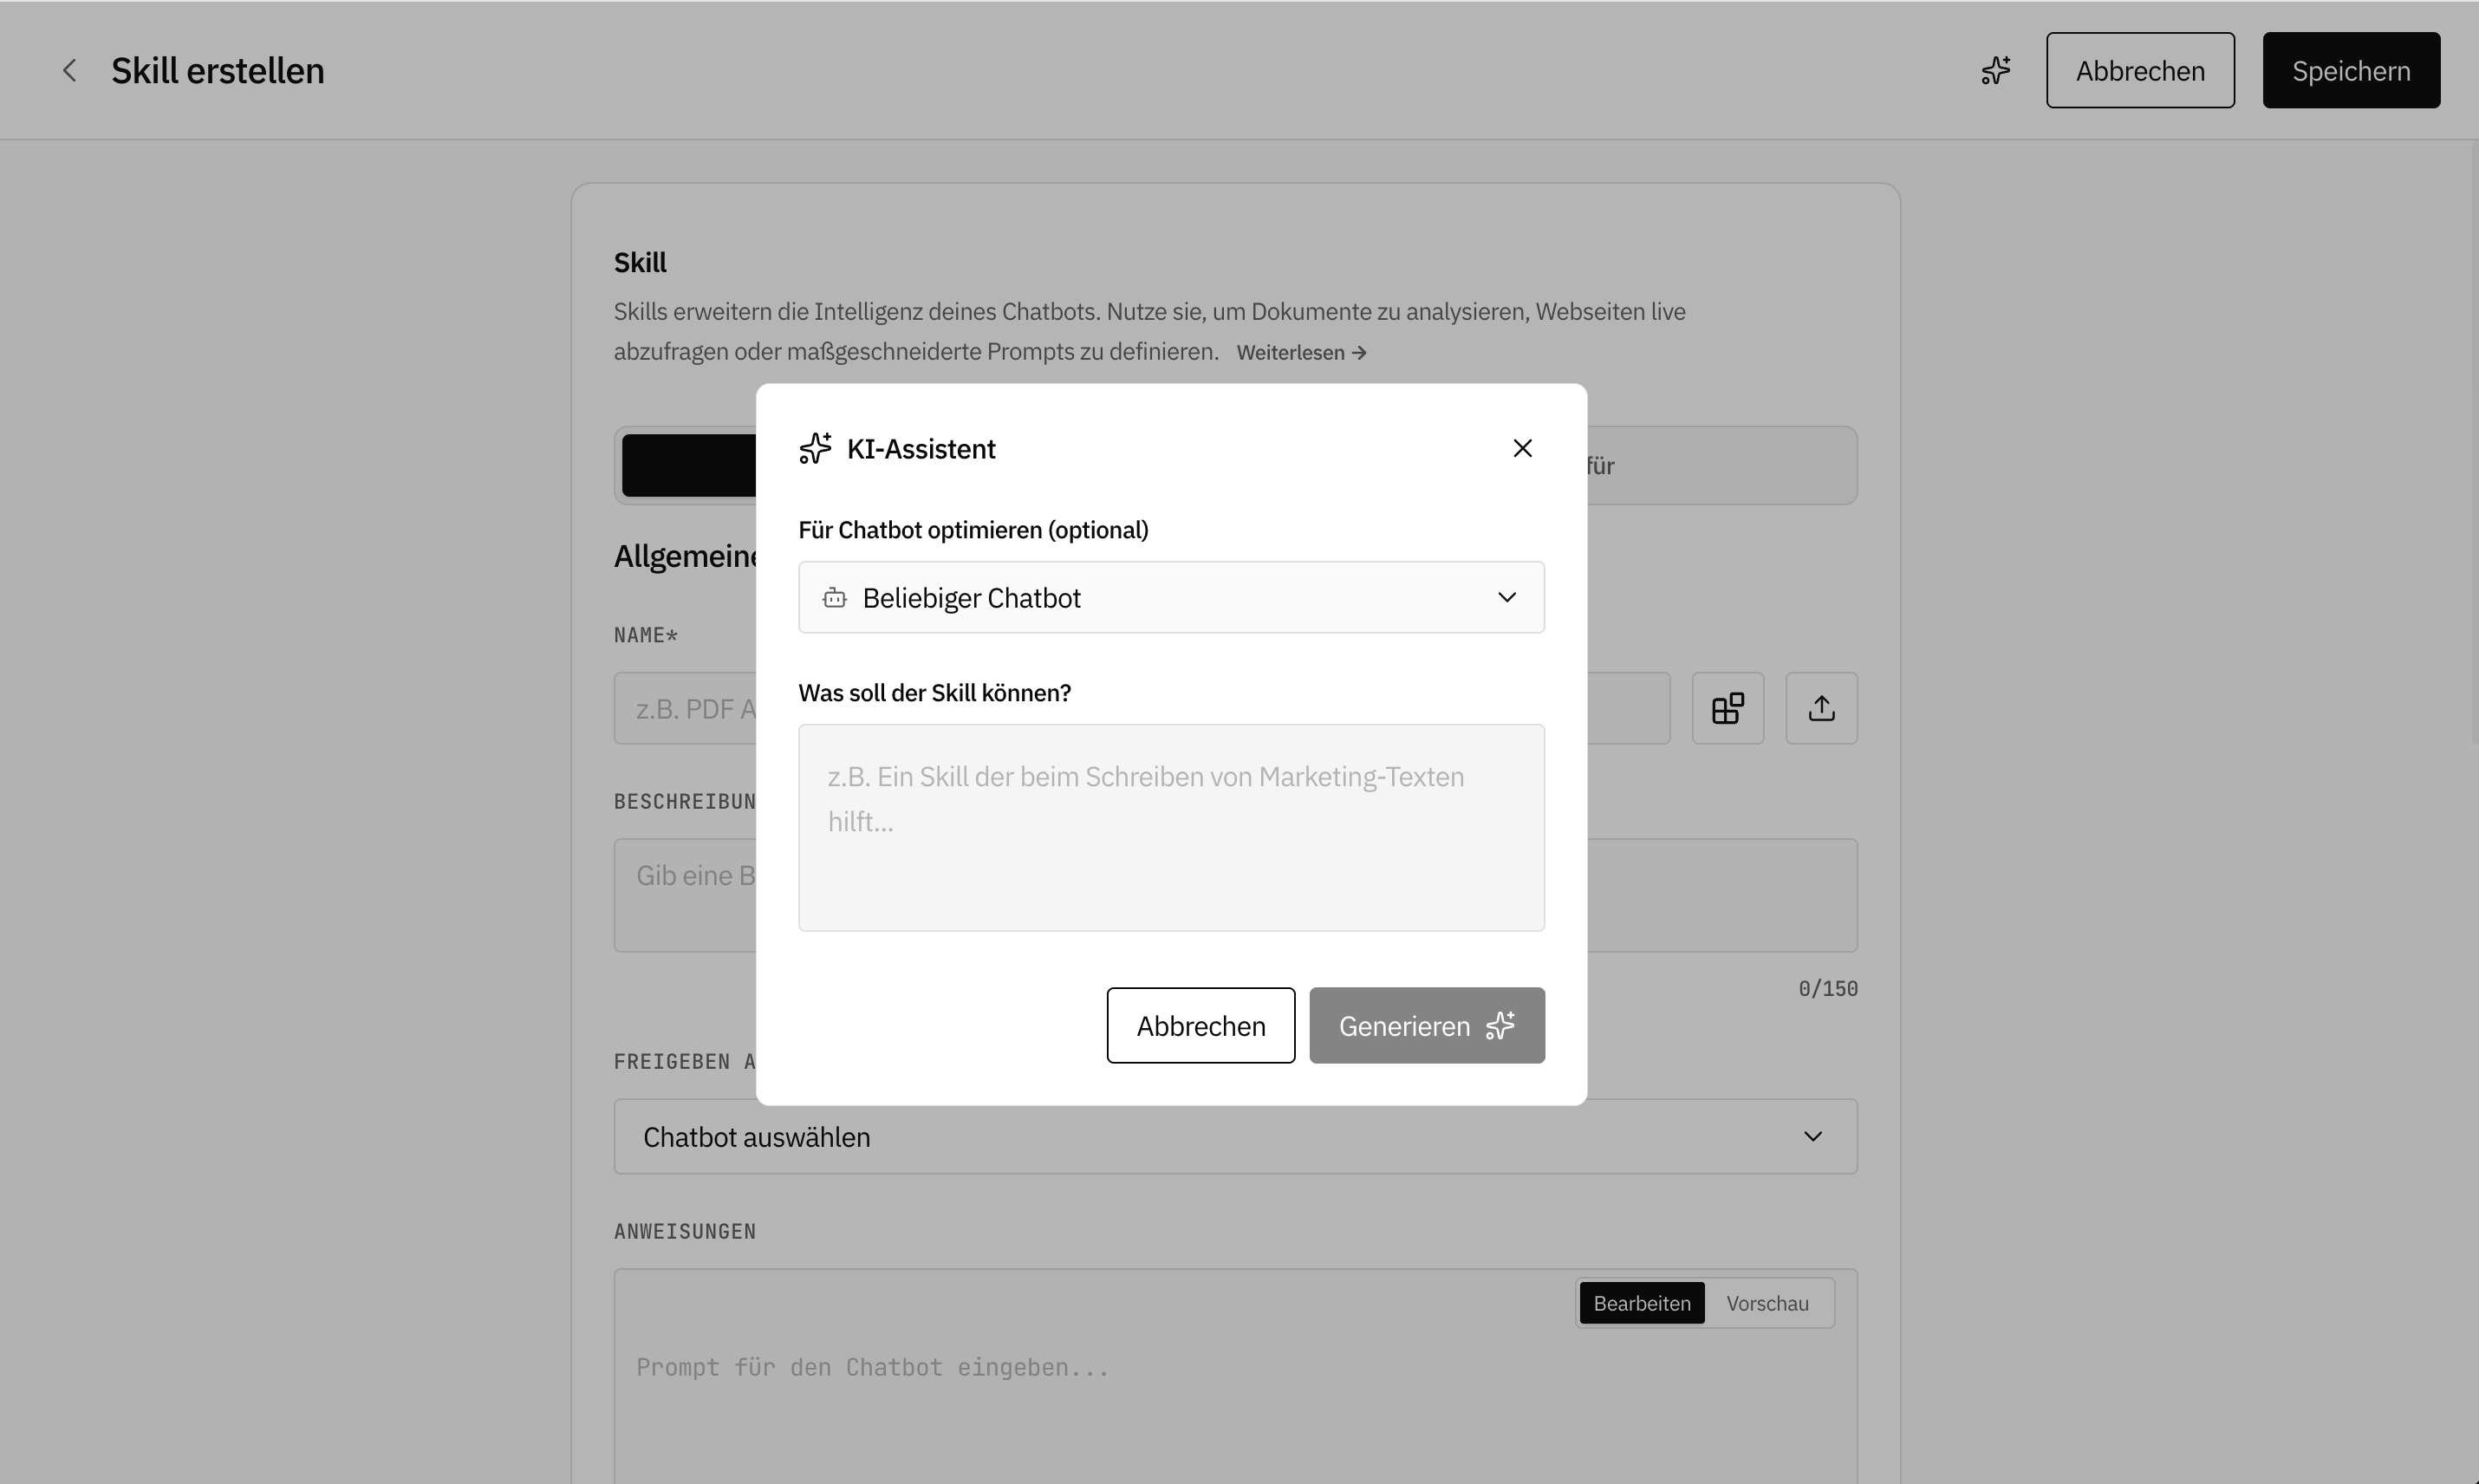Click the sparkle icon beside KI-Assistent title
Screen dimensions: 2479x1484
click(815, 449)
